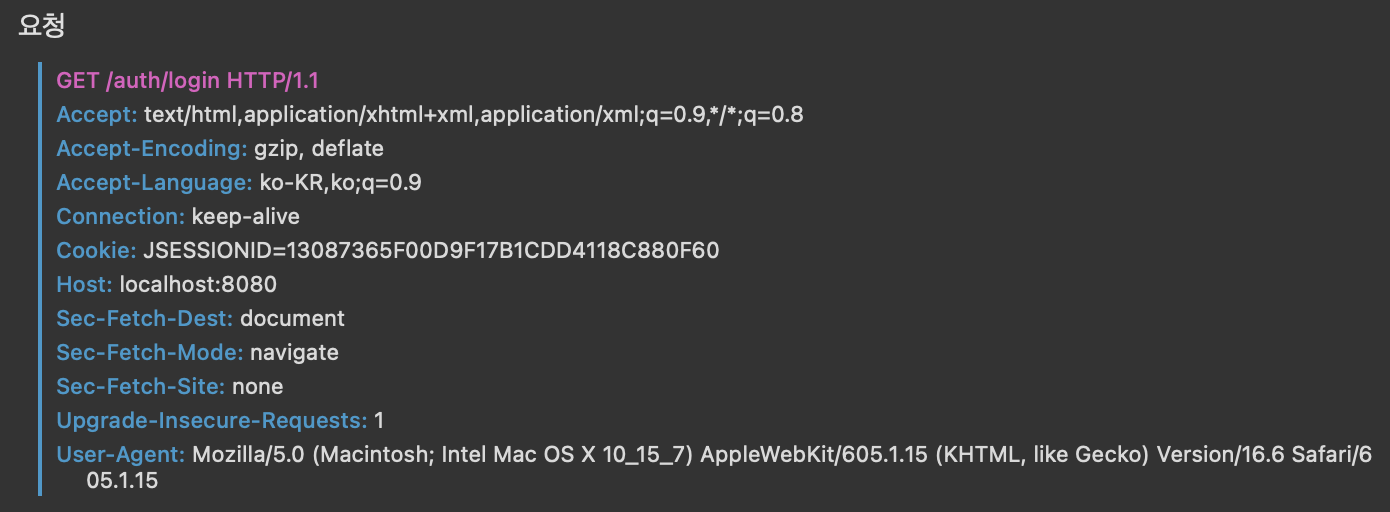Click the GET /auth/login HTTP/1.1 request line
Viewport: 1390px width, 512px height.
[x=188, y=81]
